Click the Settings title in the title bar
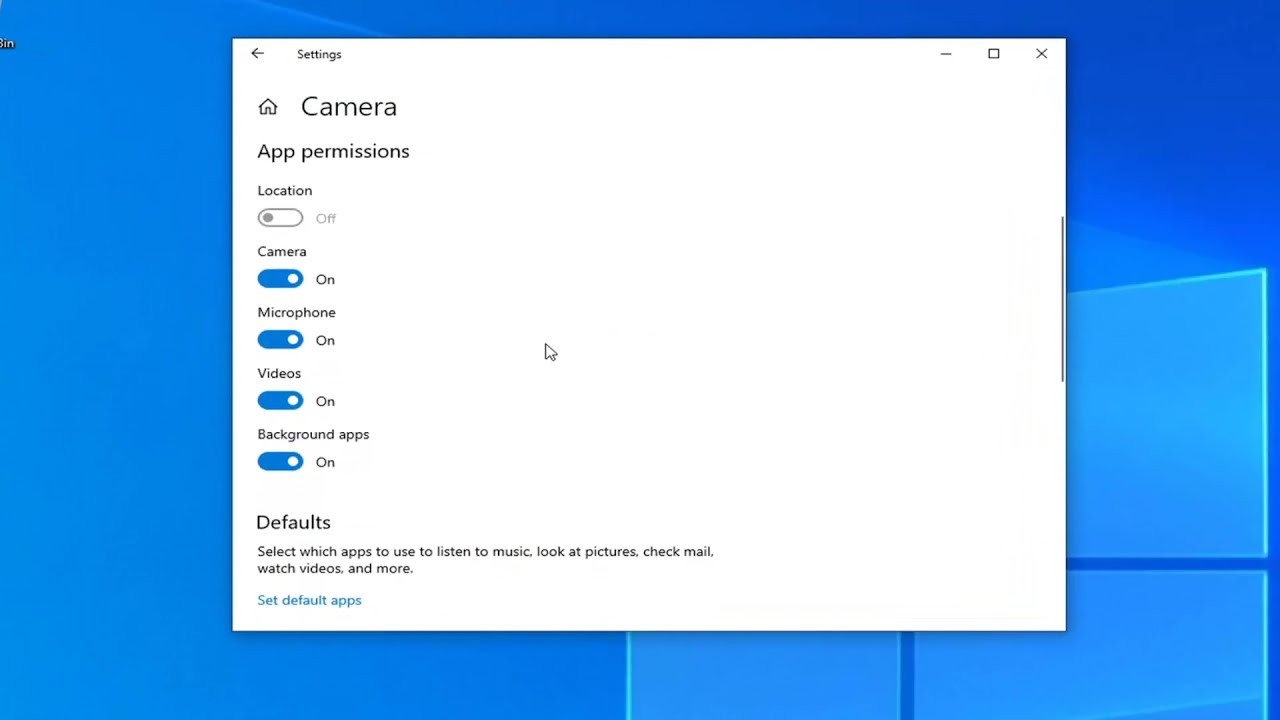The width and height of the screenshot is (1280, 720). tap(319, 54)
